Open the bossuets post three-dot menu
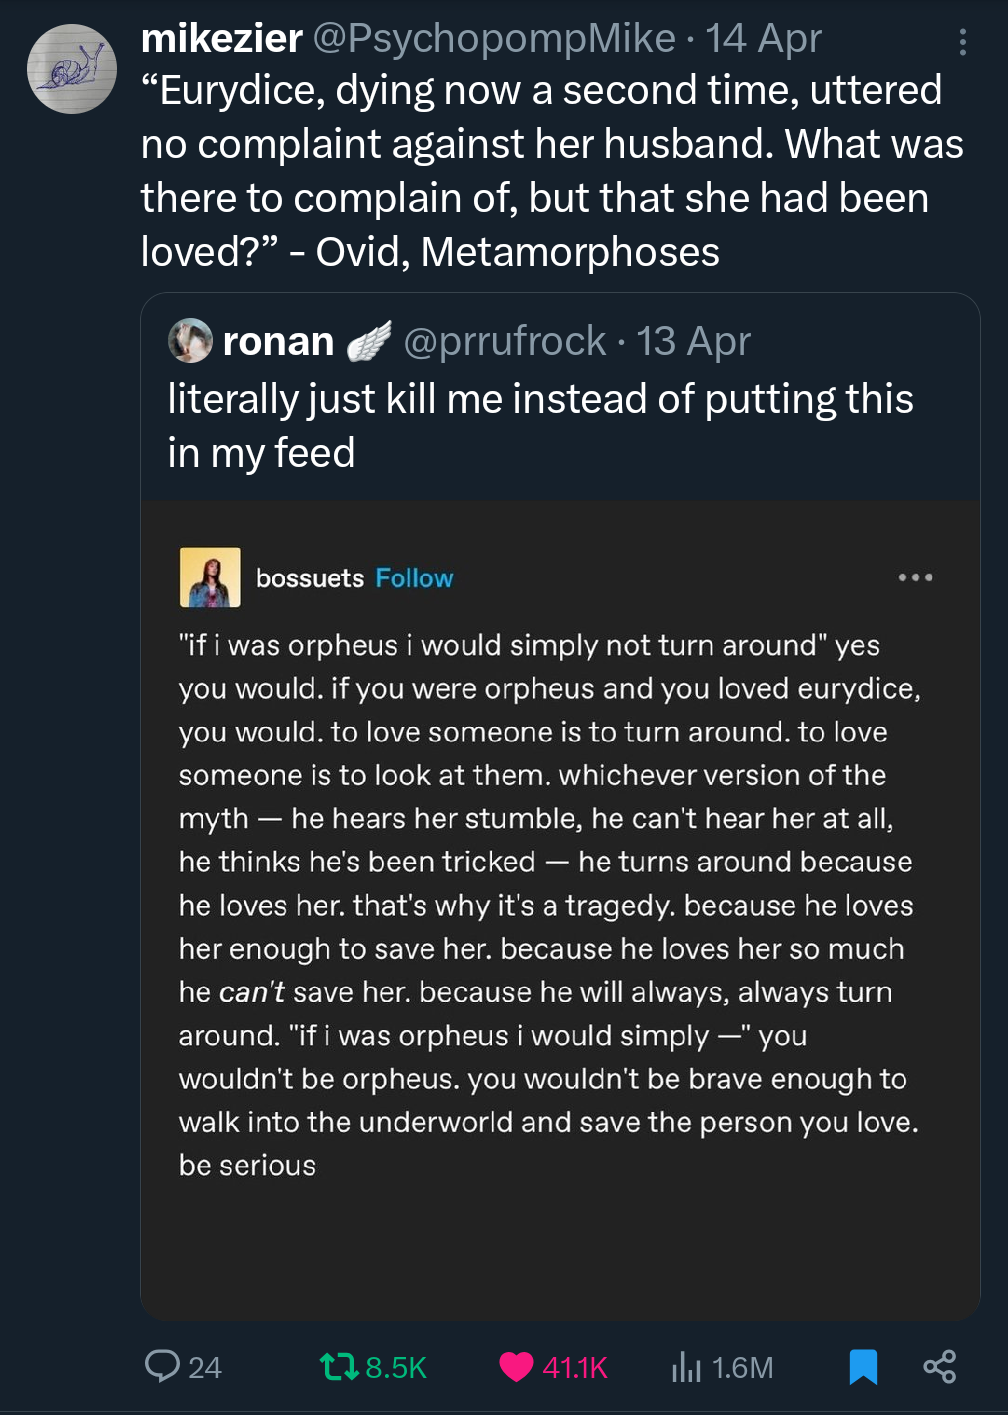The height and width of the screenshot is (1415, 1008). [x=915, y=577]
